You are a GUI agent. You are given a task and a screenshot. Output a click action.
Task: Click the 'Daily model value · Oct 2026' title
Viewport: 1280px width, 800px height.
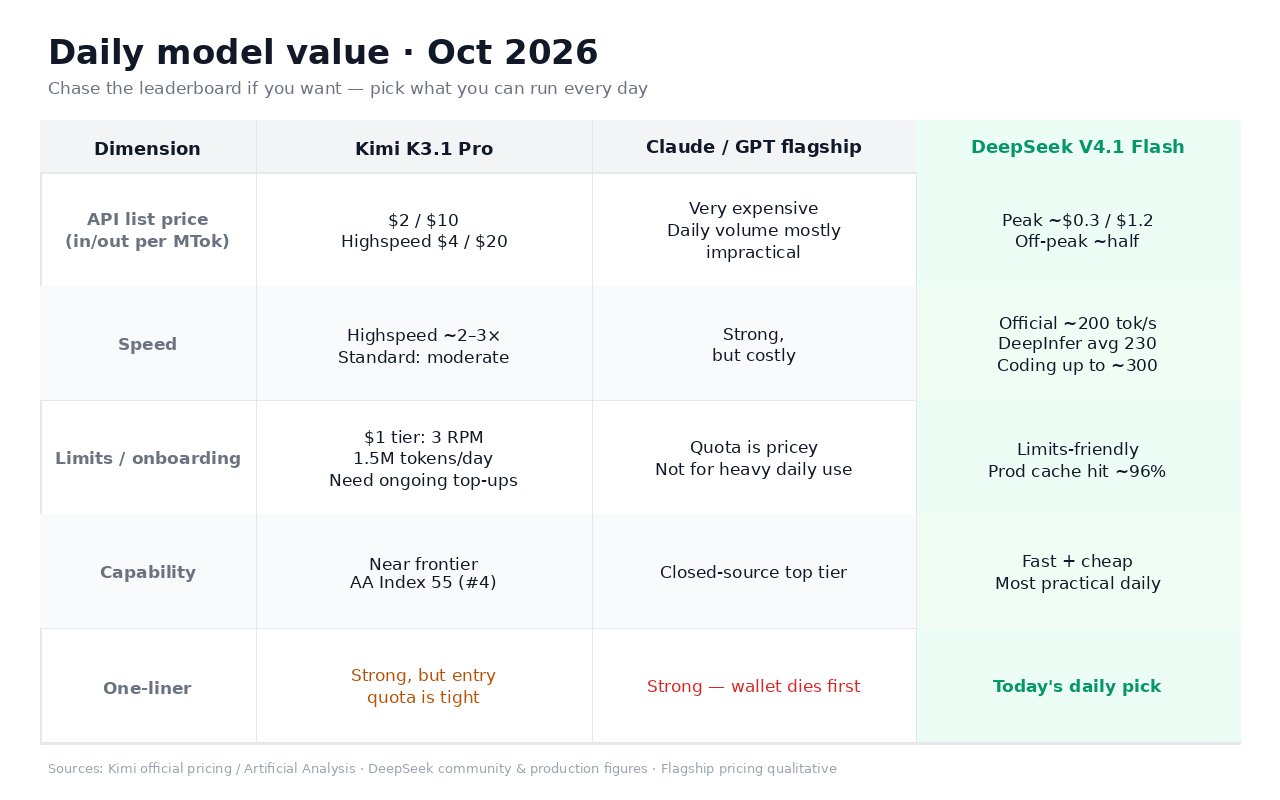323,52
